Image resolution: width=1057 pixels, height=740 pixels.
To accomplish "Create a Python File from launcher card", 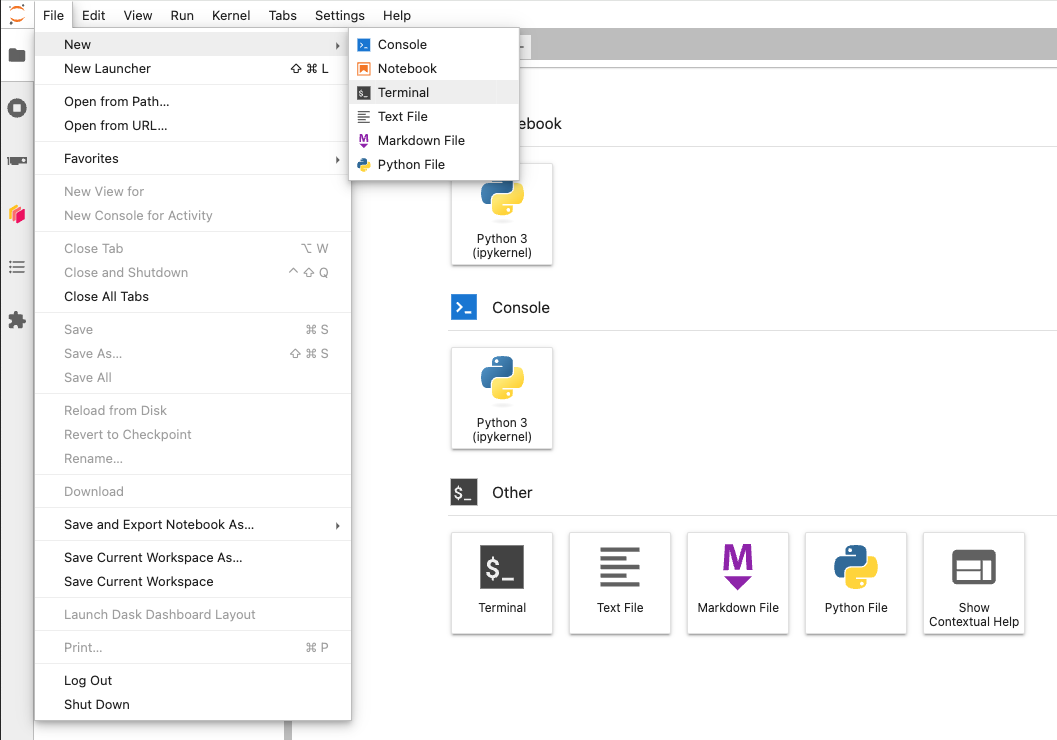I will (856, 582).
